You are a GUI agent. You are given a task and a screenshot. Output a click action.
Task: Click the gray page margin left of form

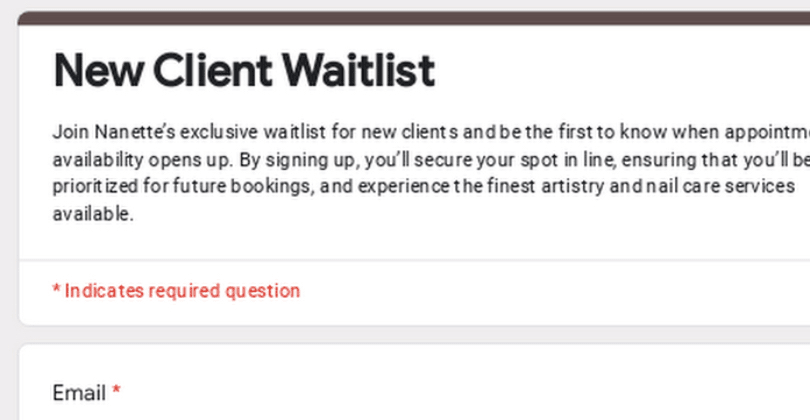click(8, 200)
